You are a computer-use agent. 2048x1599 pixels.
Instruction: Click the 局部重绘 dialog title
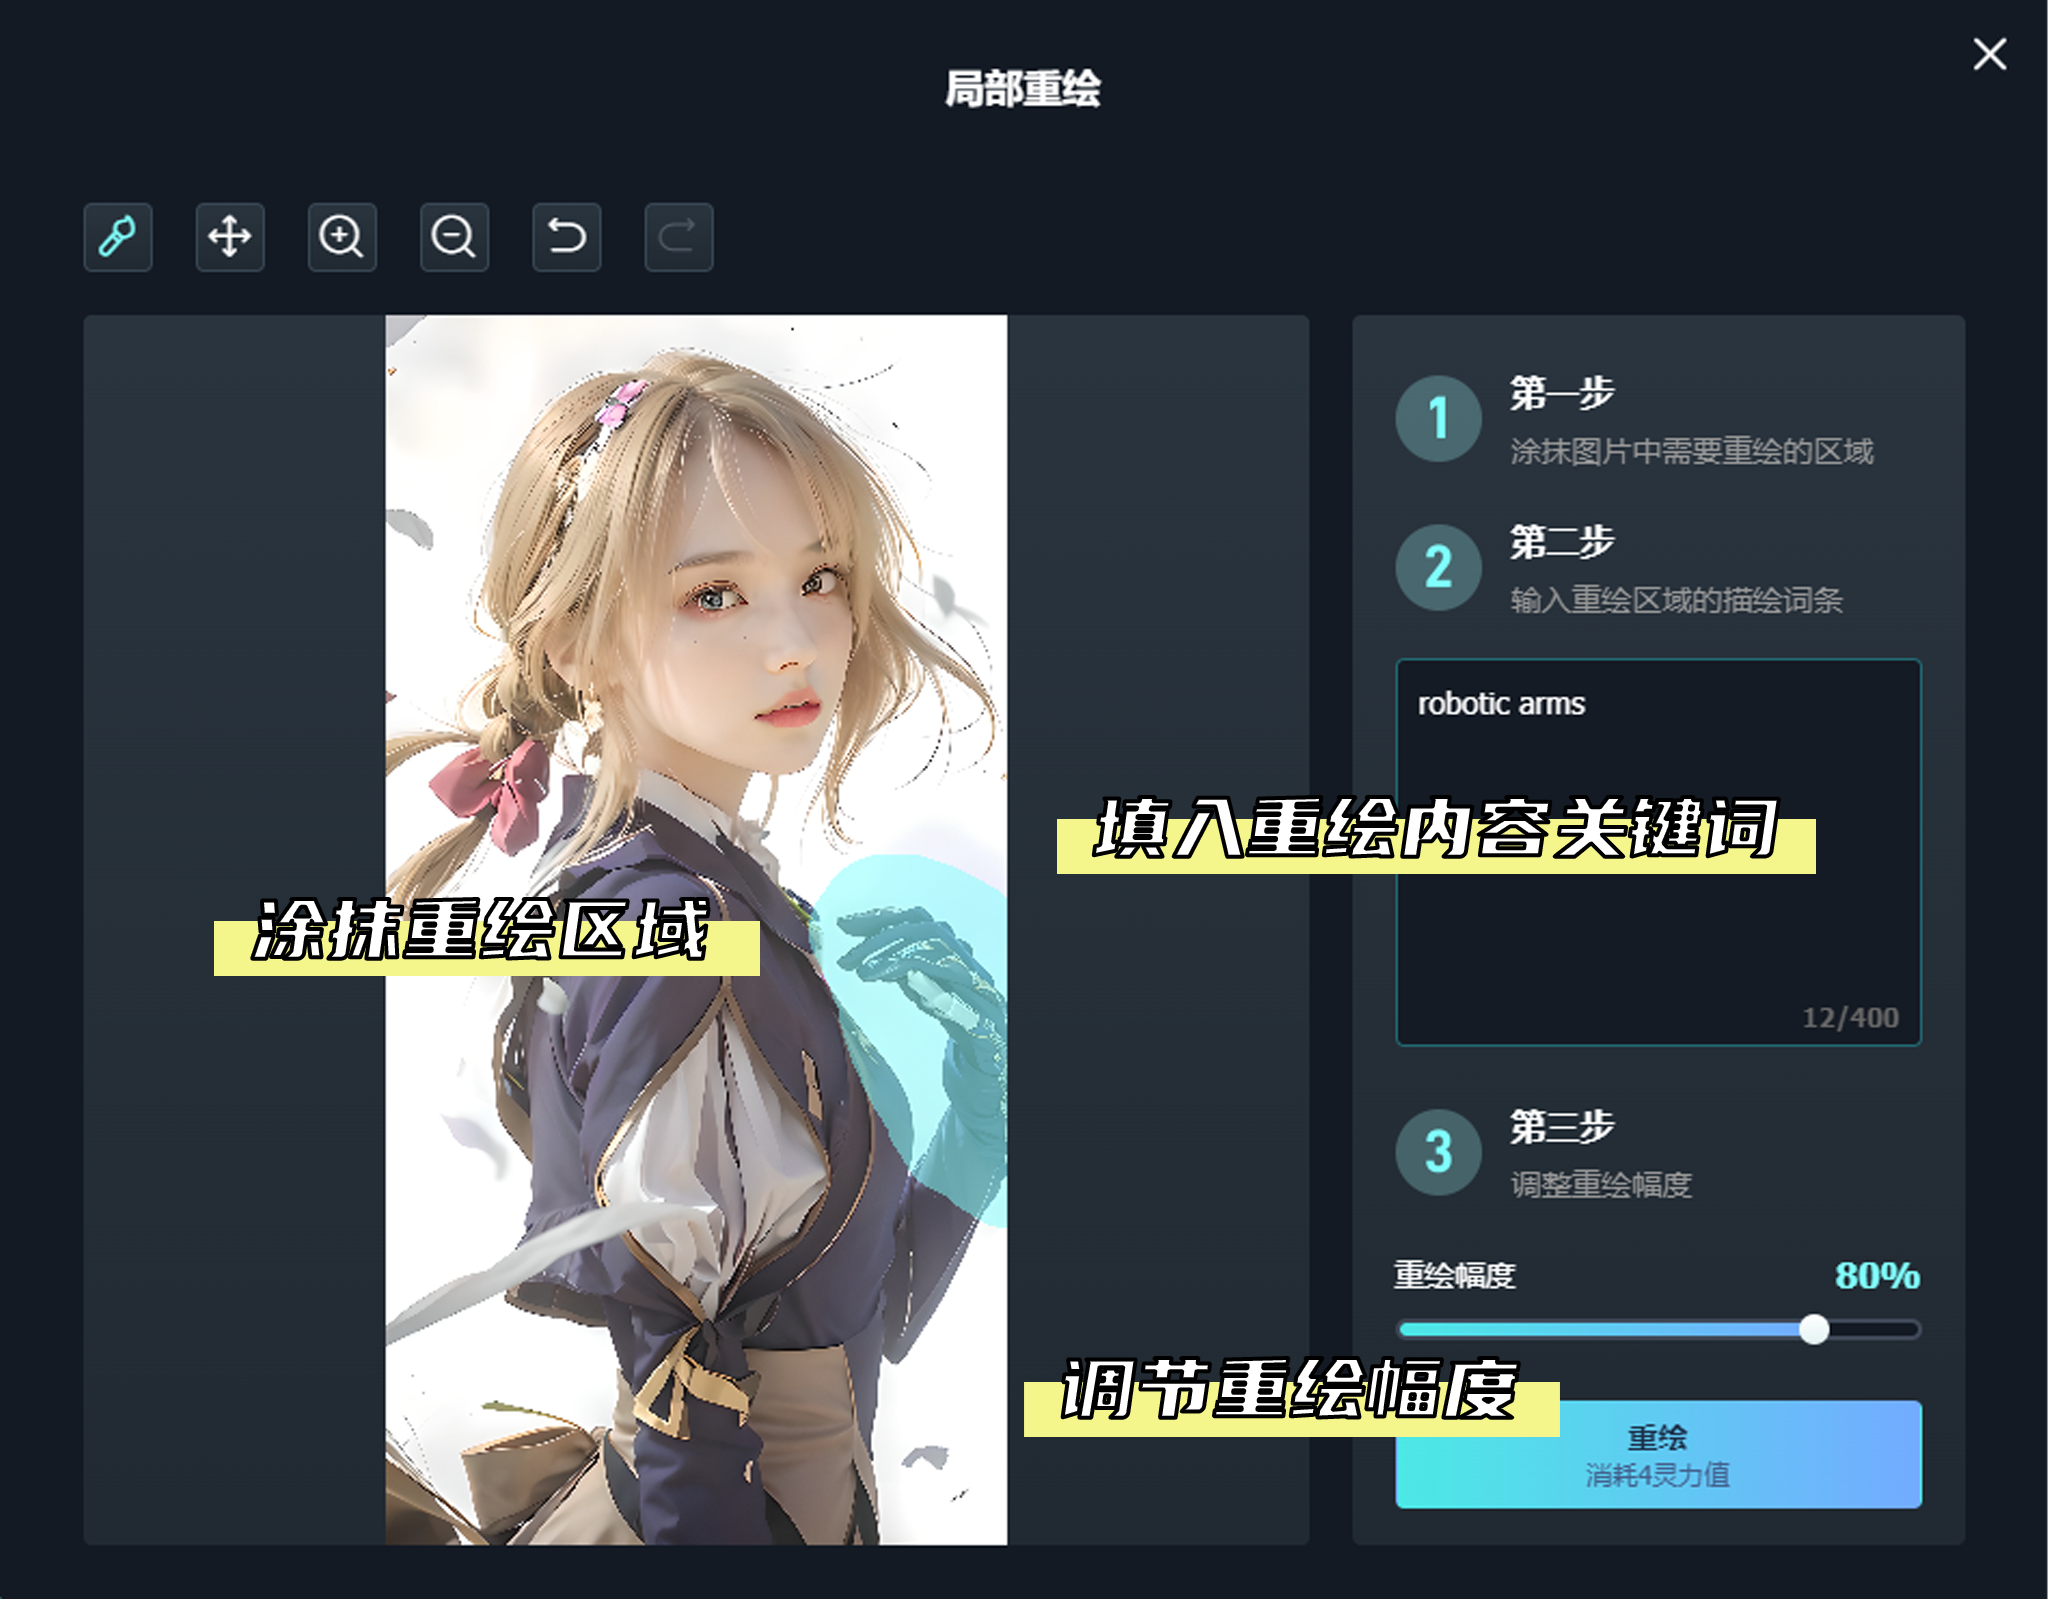[1023, 88]
